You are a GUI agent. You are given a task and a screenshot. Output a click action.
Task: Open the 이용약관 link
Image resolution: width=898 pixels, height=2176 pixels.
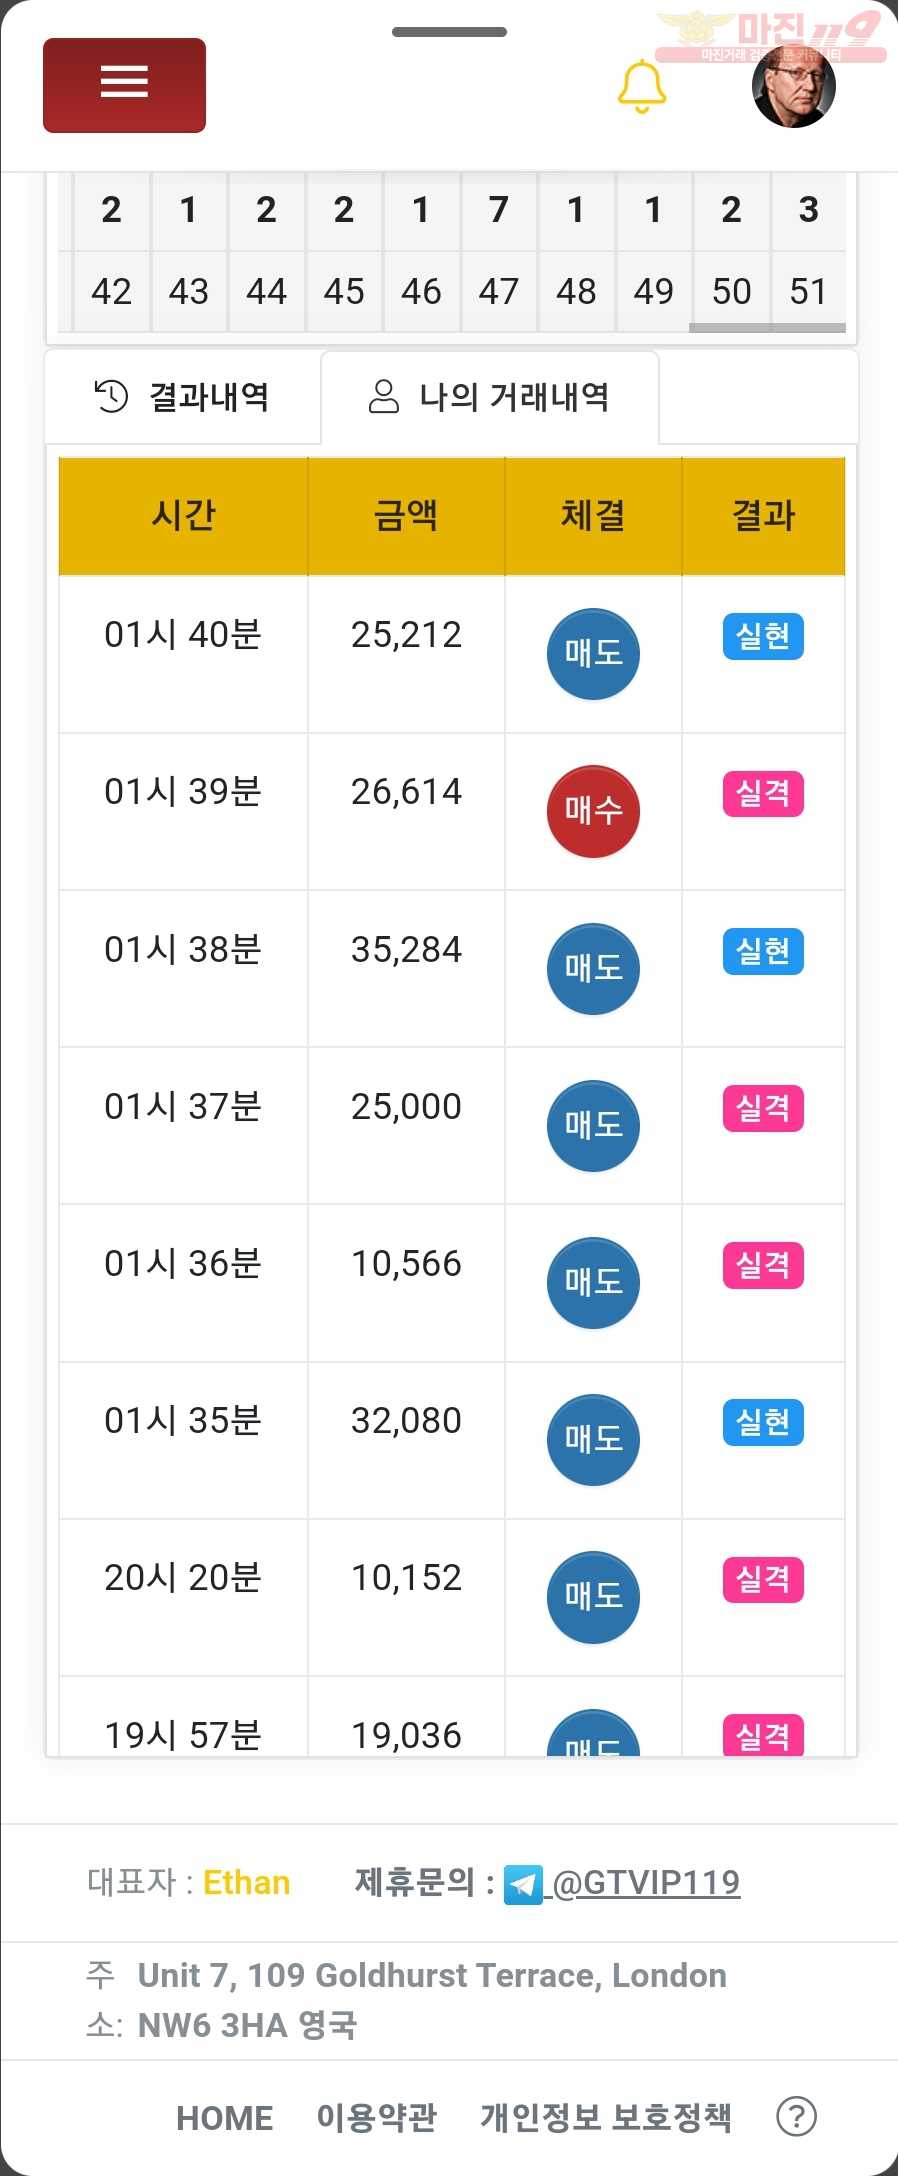tap(377, 2117)
